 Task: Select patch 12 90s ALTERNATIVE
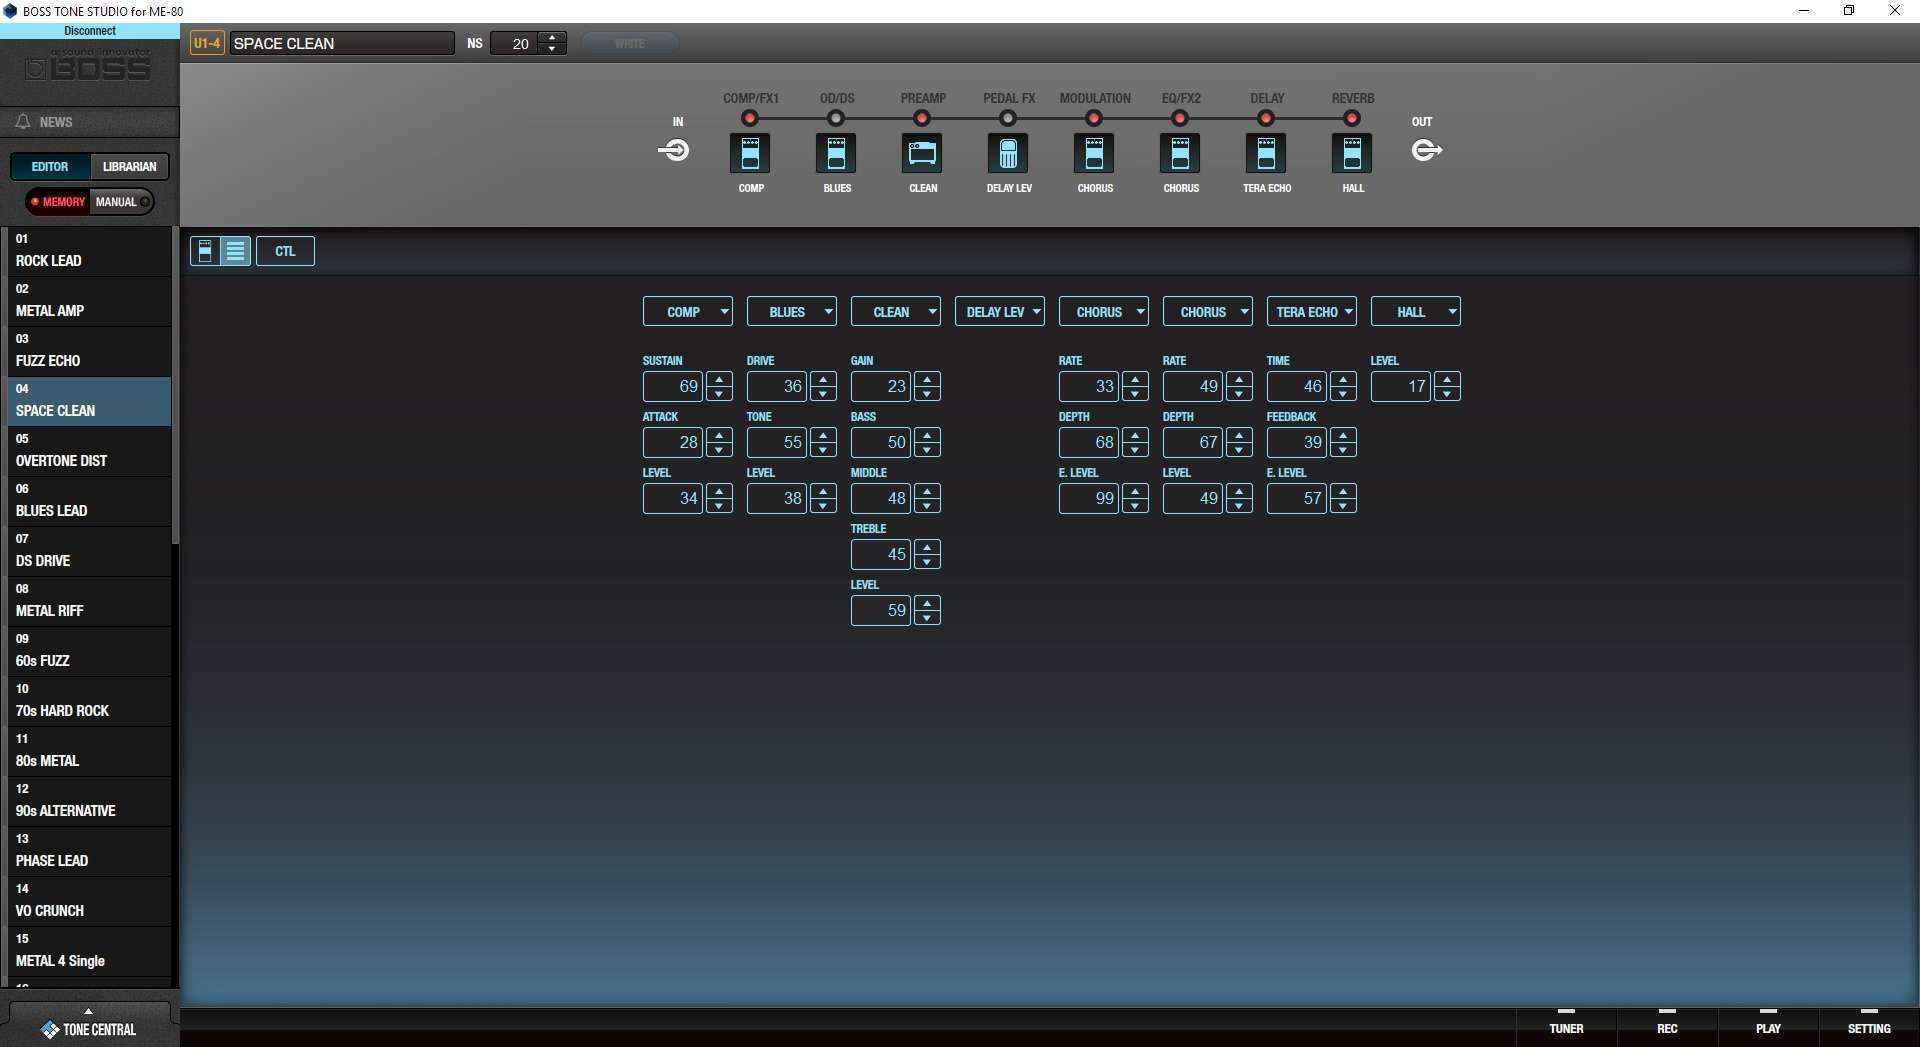pos(88,801)
